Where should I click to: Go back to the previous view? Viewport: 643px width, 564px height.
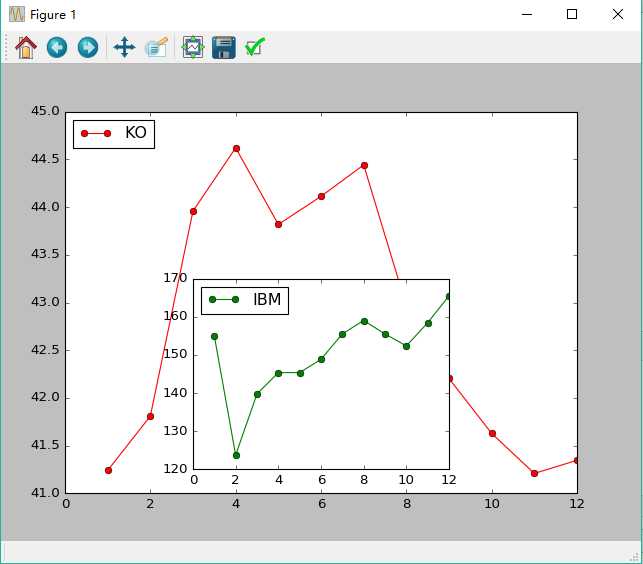57,48
